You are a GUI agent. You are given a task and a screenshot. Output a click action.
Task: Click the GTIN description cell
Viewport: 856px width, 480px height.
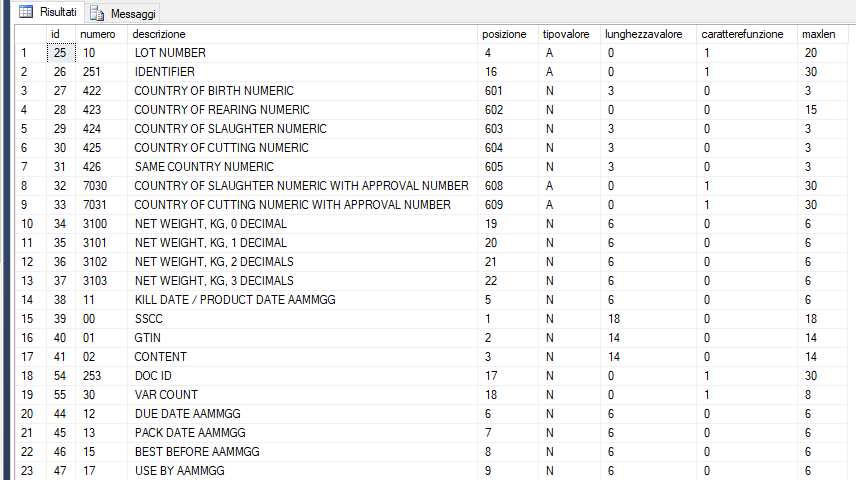(x=147, y=338)
